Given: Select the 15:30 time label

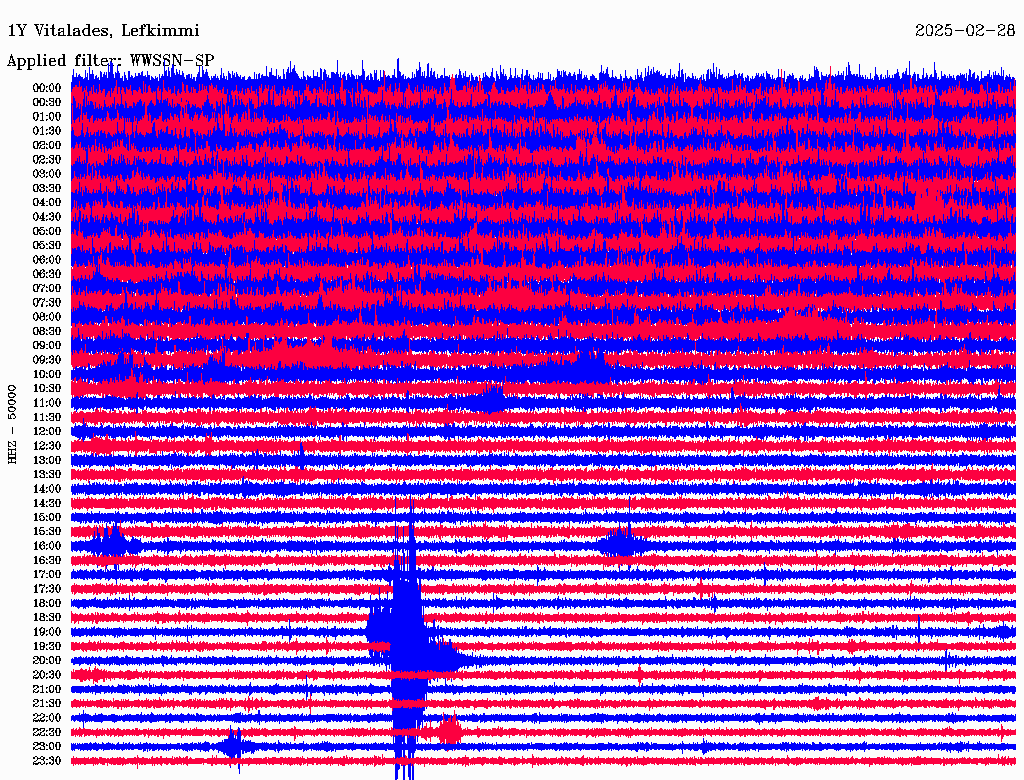Looking at the screenshot, I should pyautogui.click(x=47, y=532).
